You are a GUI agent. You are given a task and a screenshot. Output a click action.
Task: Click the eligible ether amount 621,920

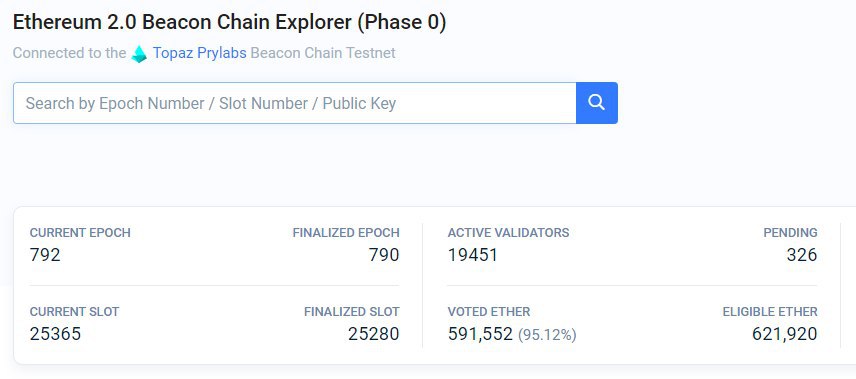785,334
